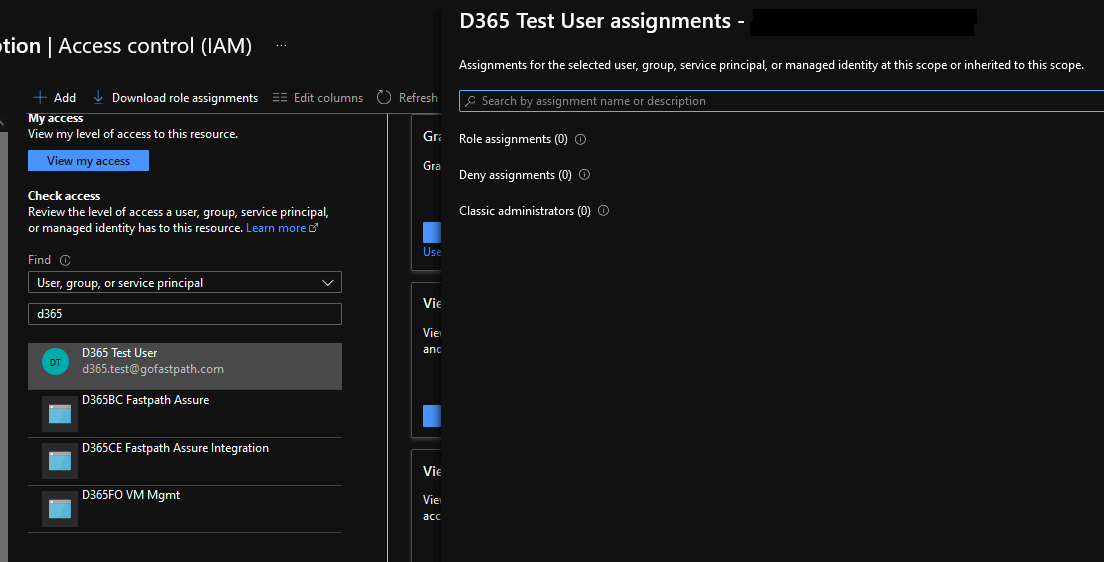Click the search magnifier icon in assignments panel

(x=470, y=101)
